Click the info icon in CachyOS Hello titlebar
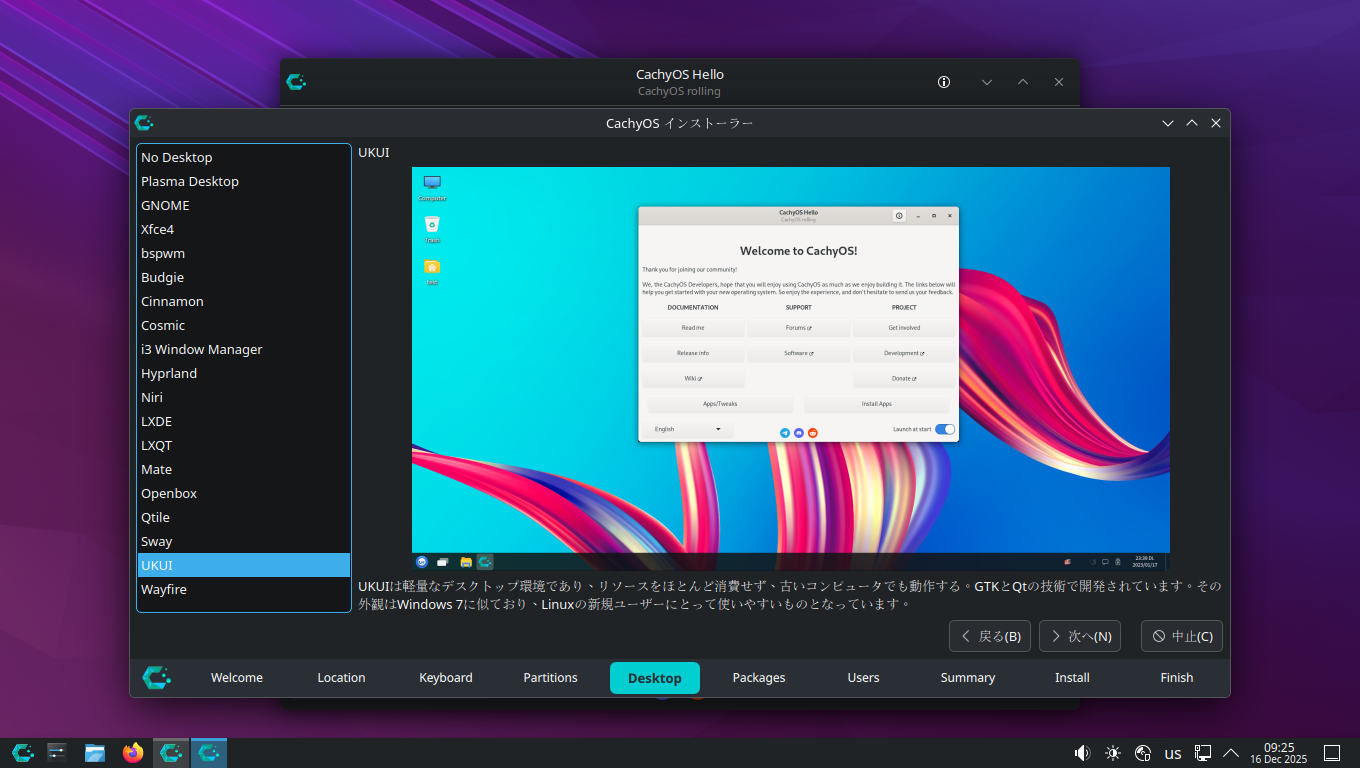The width and height of the screenshot is (1360, 768). 944,82
